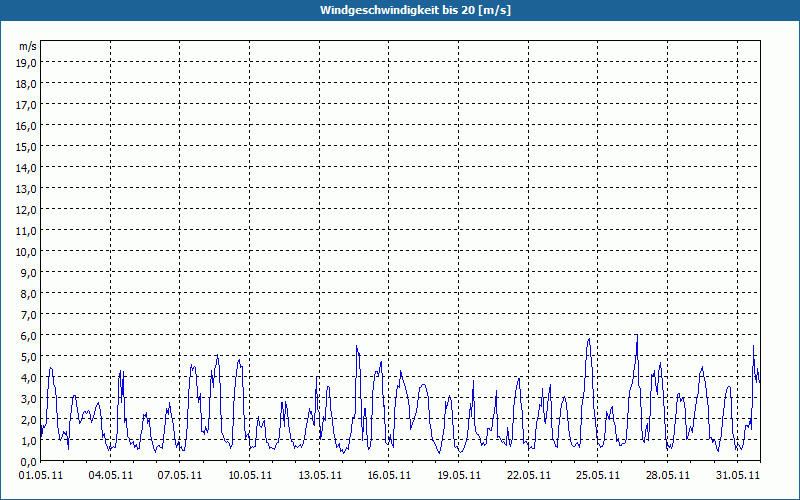Select the 18,0 y-axis label
Viewport: 800px width, 500px height.
(x=27, y=83)
